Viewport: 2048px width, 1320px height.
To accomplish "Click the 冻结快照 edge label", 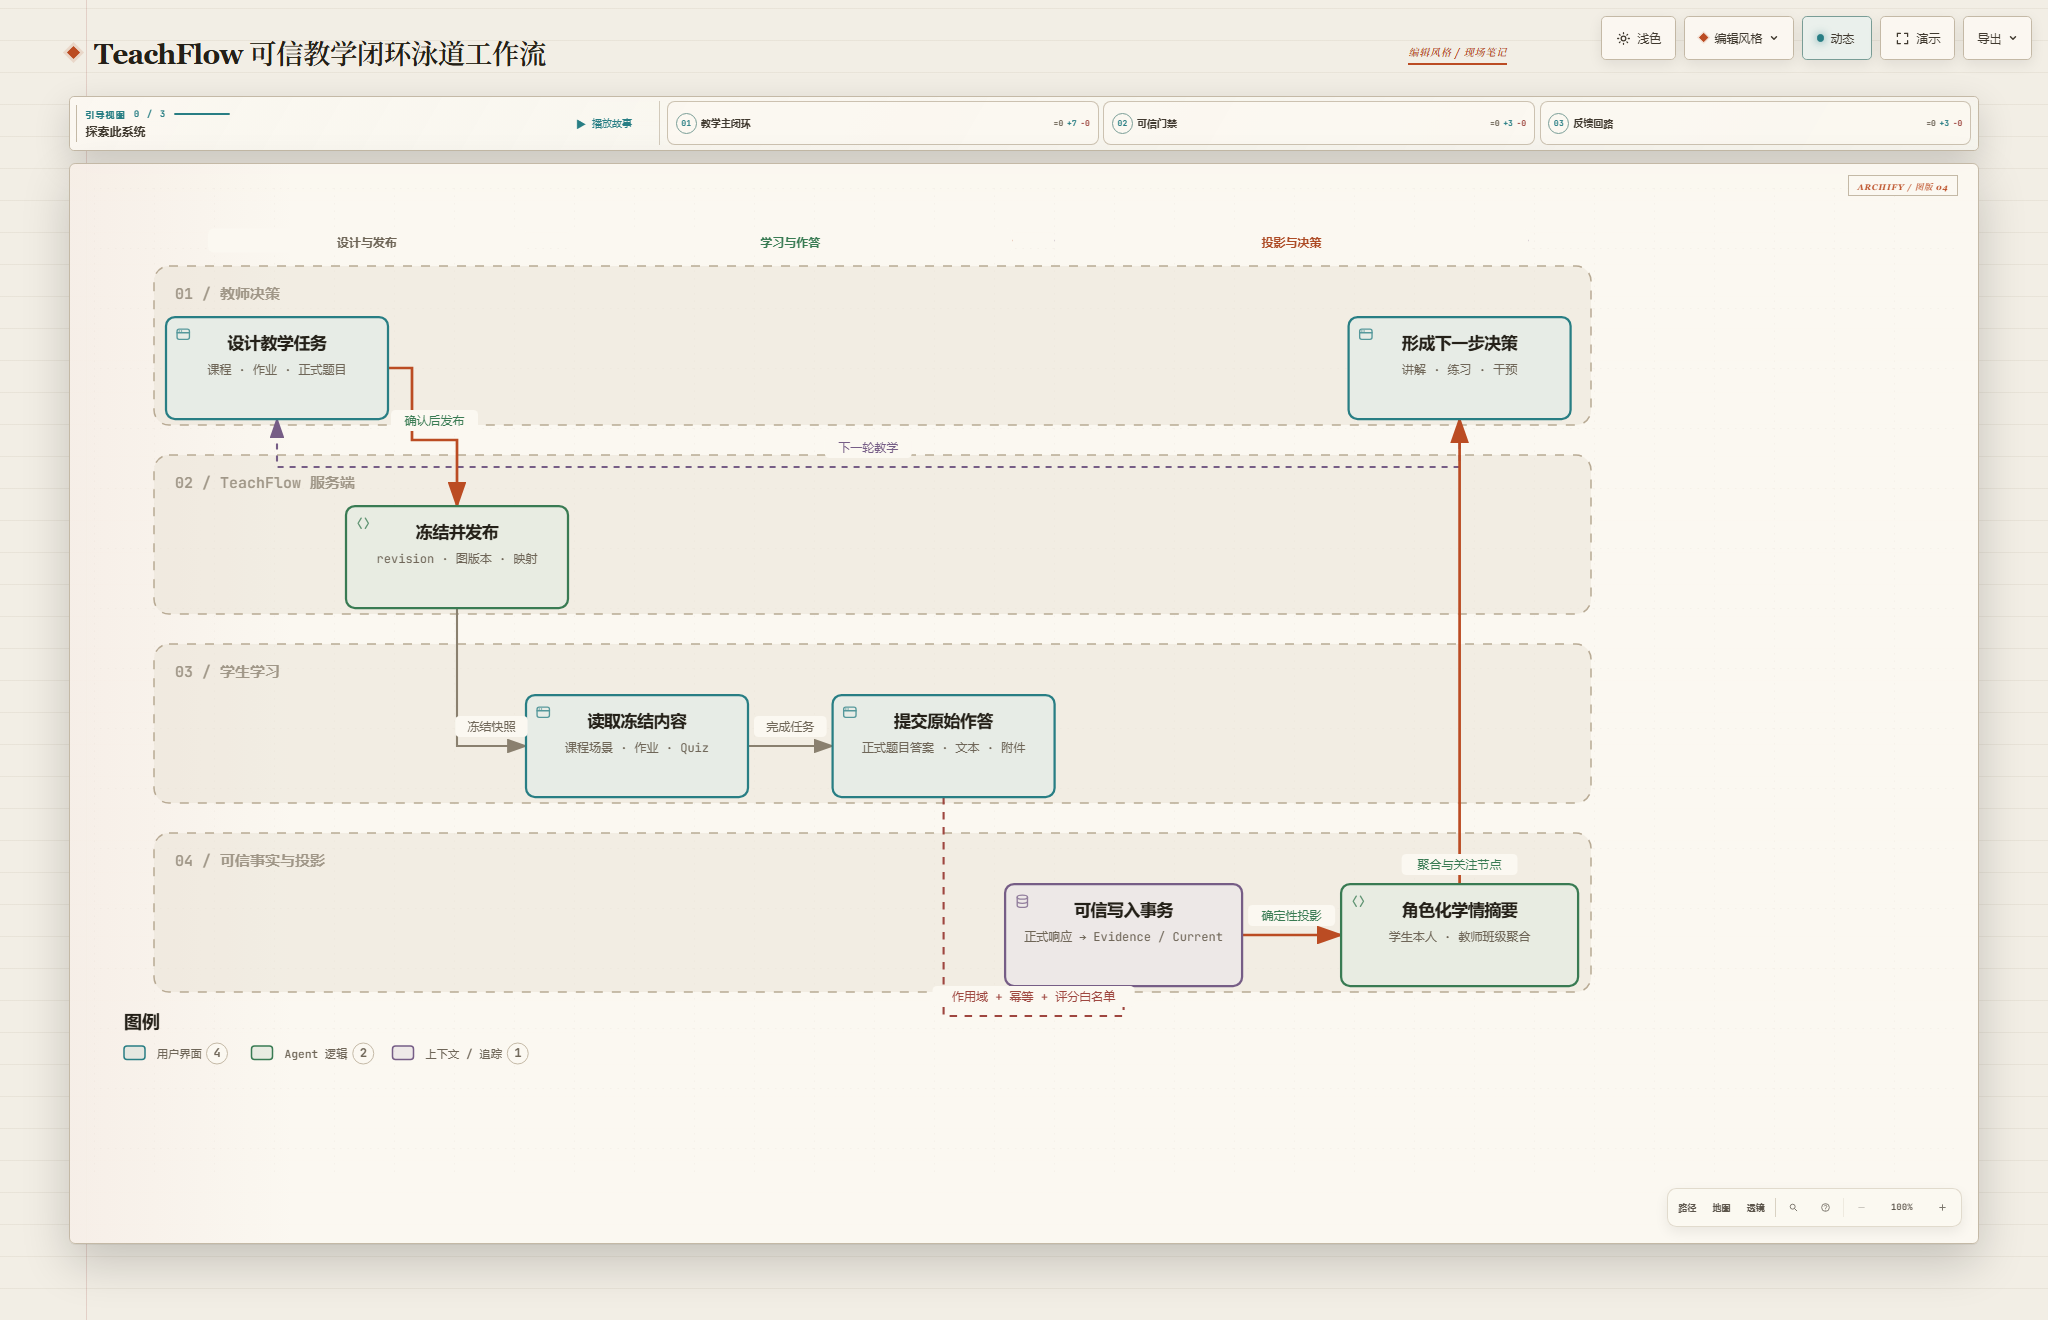I will click(491, 727).
